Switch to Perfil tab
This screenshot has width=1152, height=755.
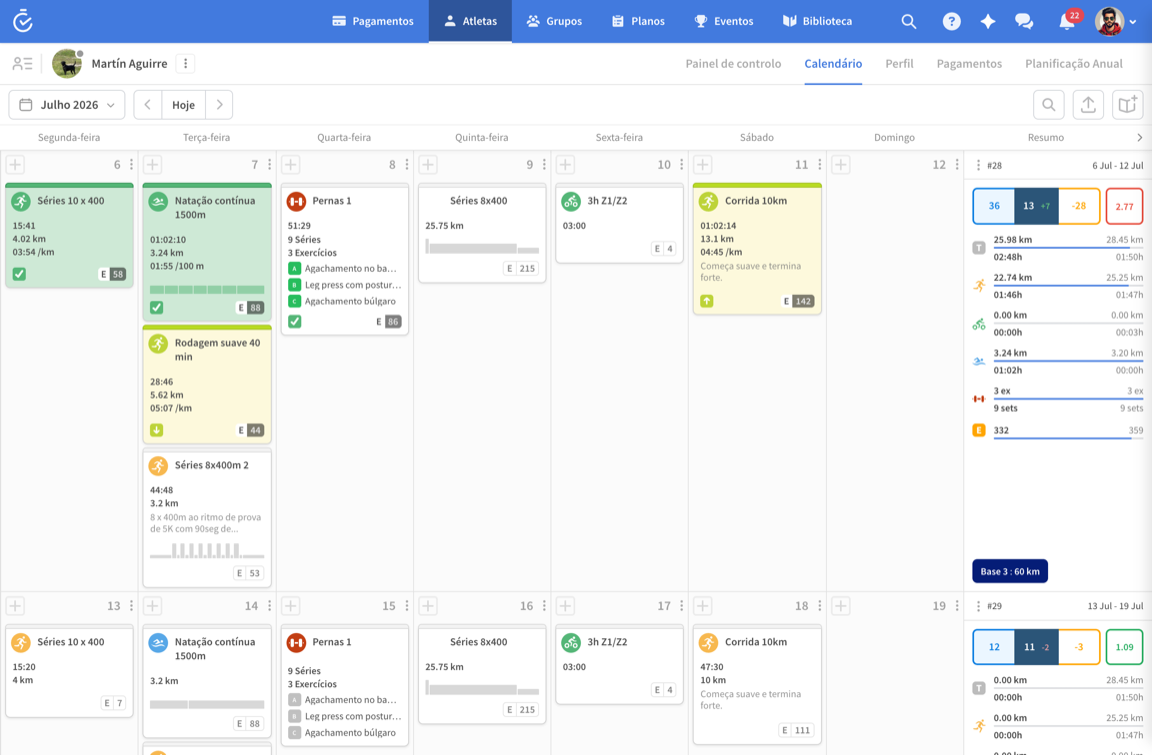(x=899, y=64)
